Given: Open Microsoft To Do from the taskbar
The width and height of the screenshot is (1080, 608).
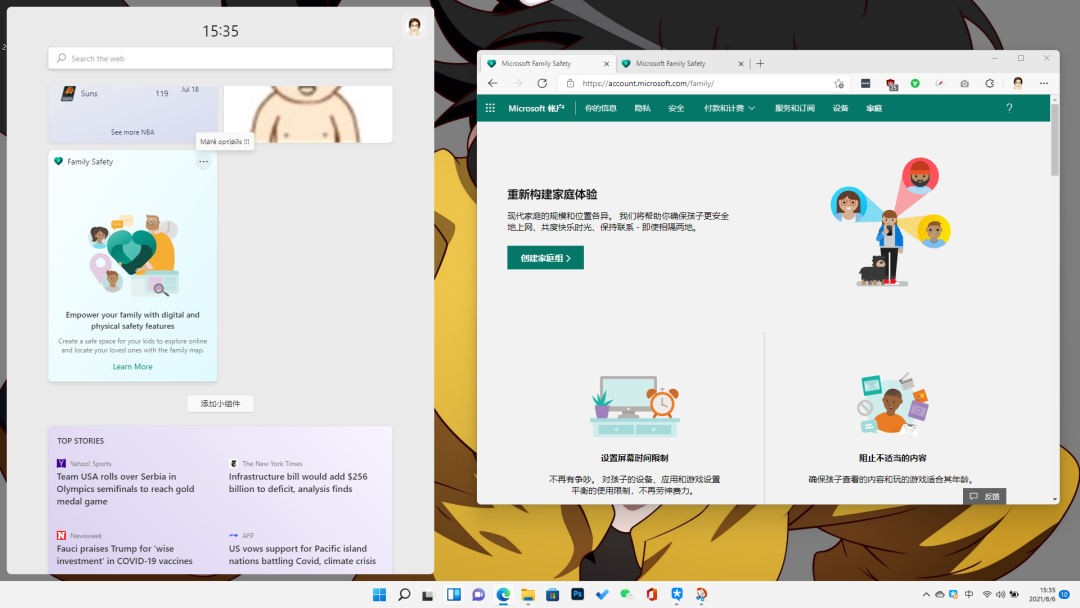Looking at the screenshot, I should pos(602,594).
